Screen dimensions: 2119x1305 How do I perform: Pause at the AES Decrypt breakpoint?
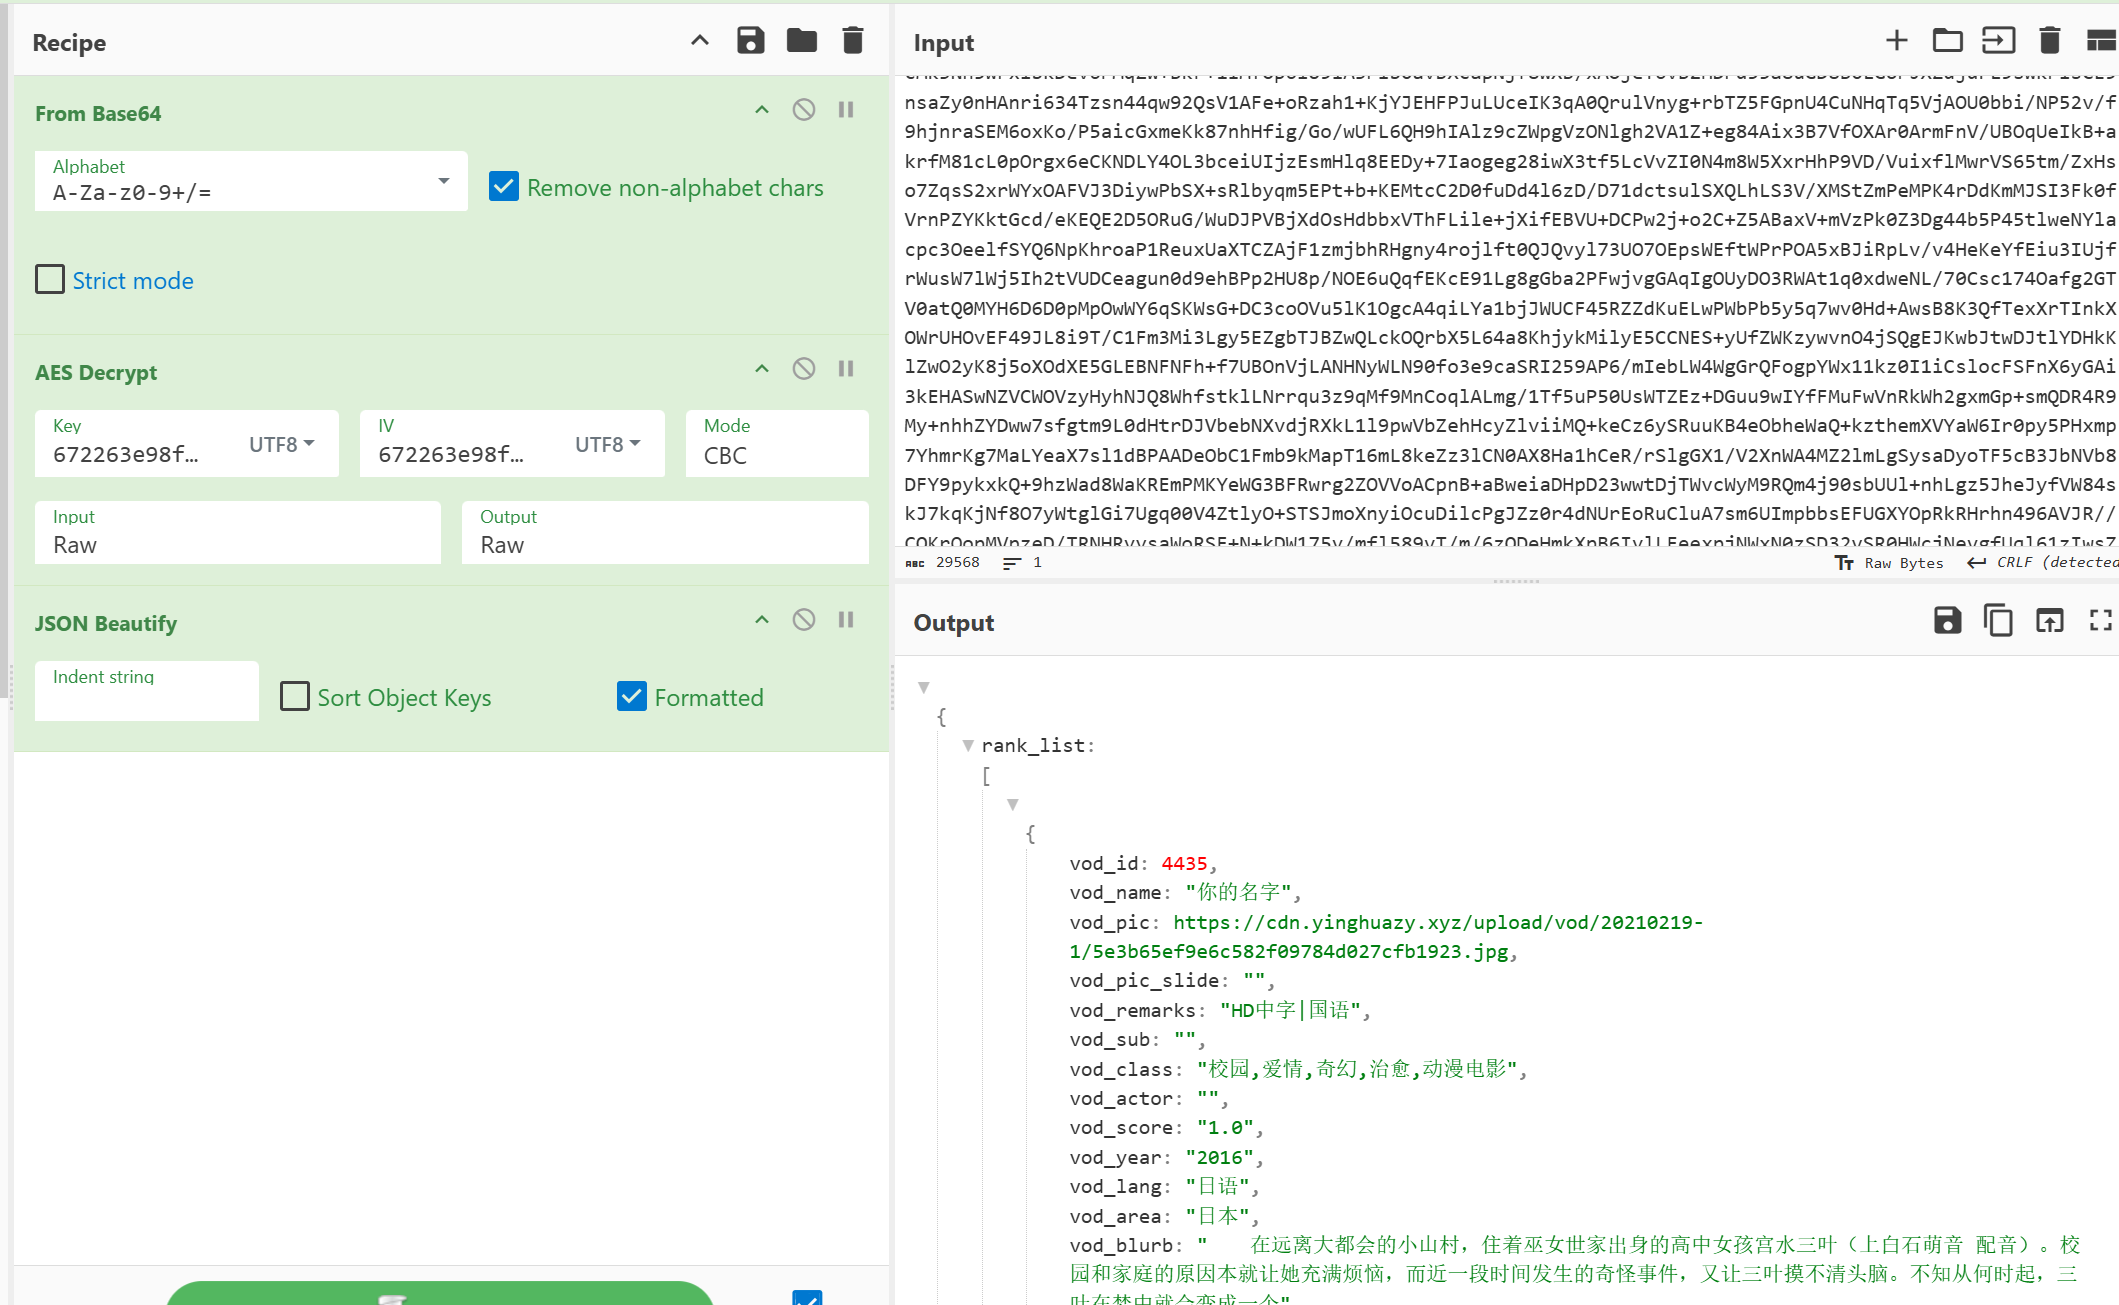[x=846, y=369]
